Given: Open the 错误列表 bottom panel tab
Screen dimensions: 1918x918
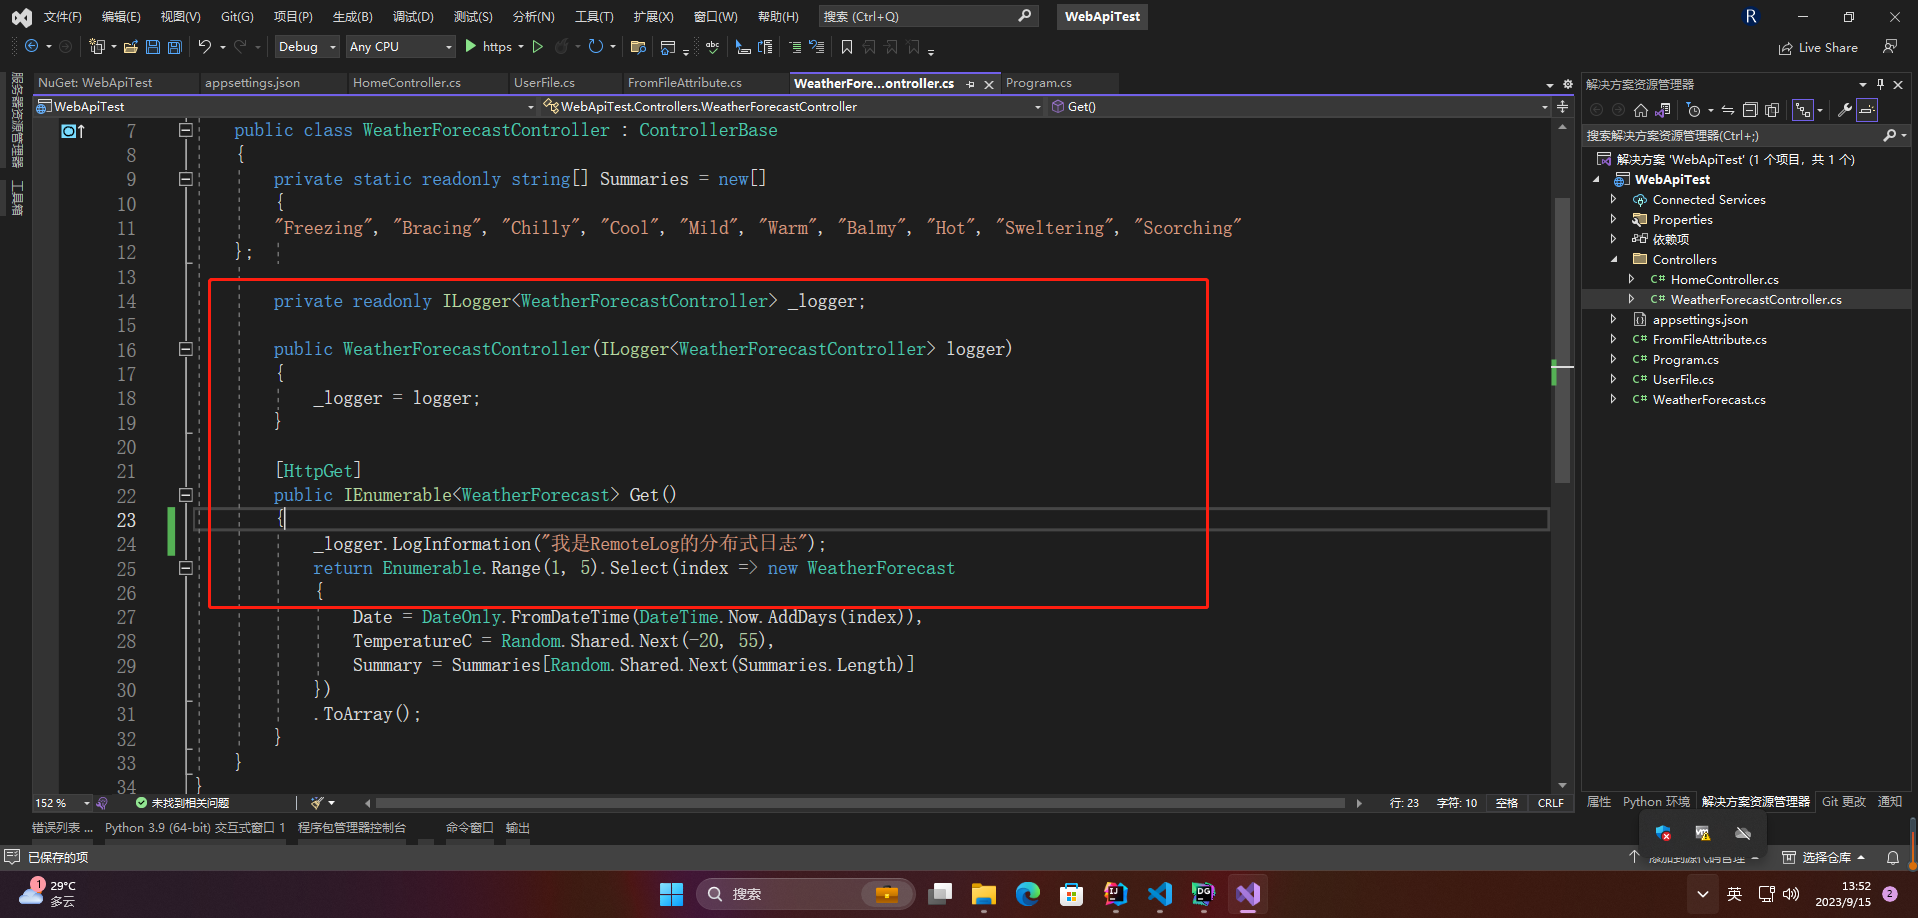Looking at the screenshot, I should (x=61, y=828).
